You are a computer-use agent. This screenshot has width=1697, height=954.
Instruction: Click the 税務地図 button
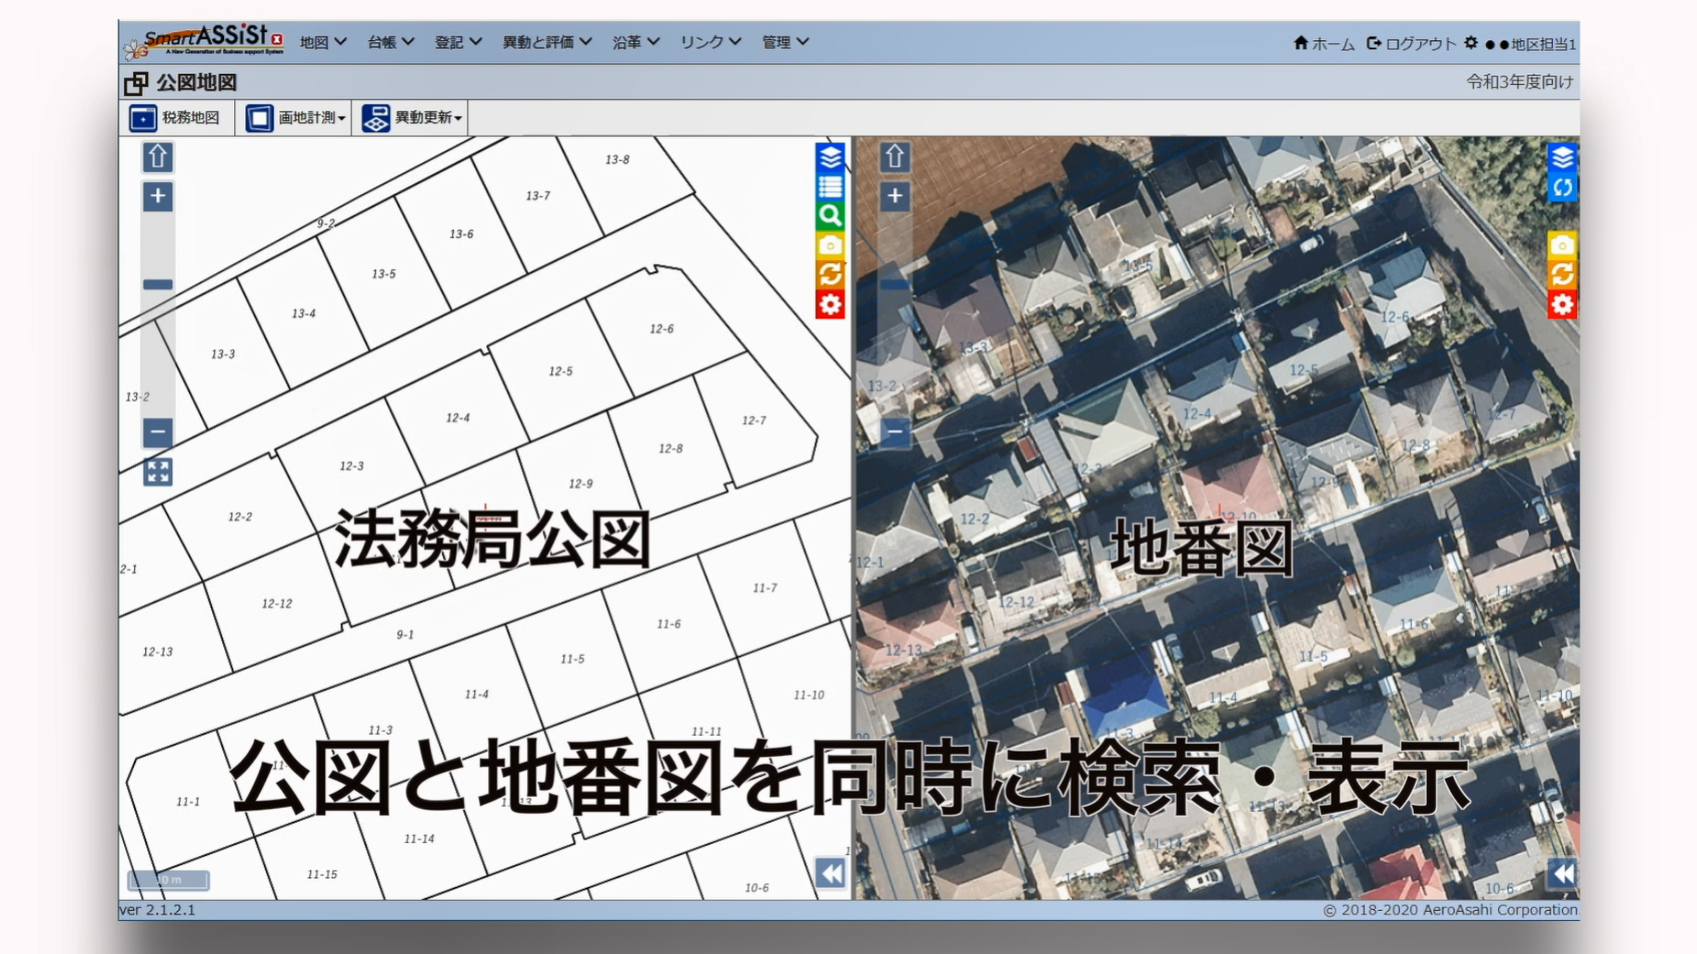click(176, 118)
